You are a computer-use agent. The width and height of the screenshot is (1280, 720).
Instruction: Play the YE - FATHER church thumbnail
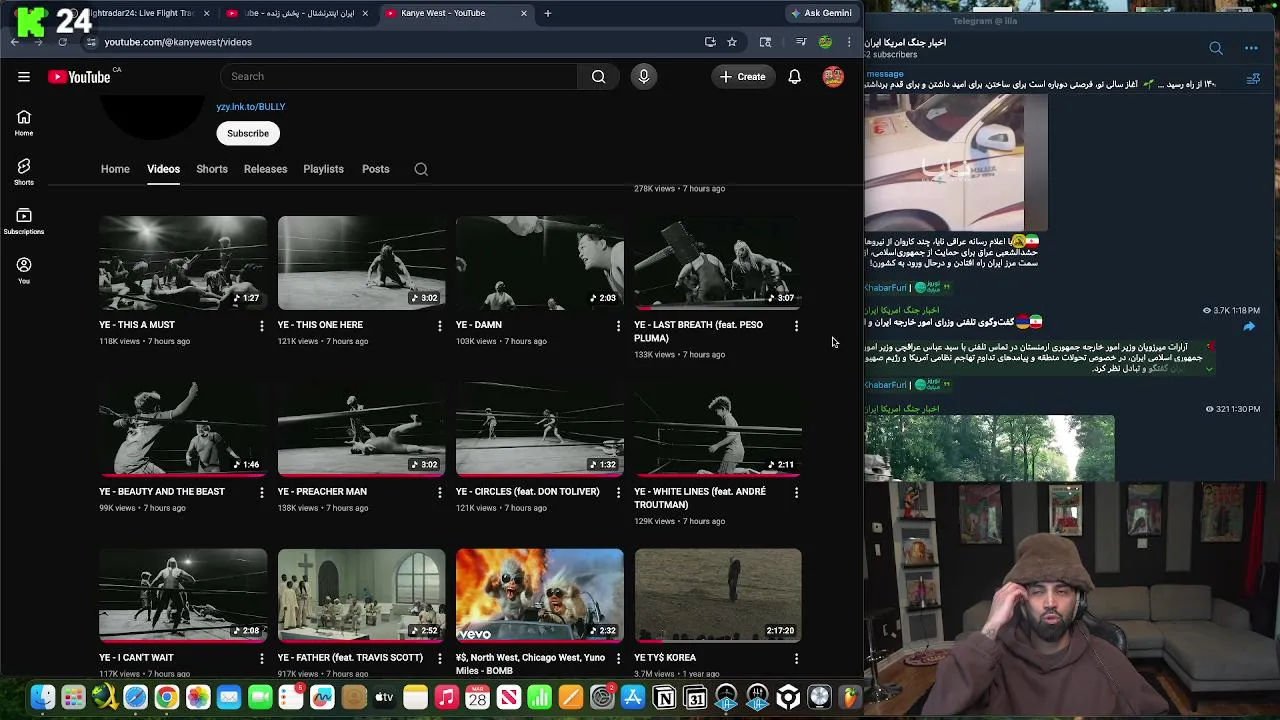(362, 595)
